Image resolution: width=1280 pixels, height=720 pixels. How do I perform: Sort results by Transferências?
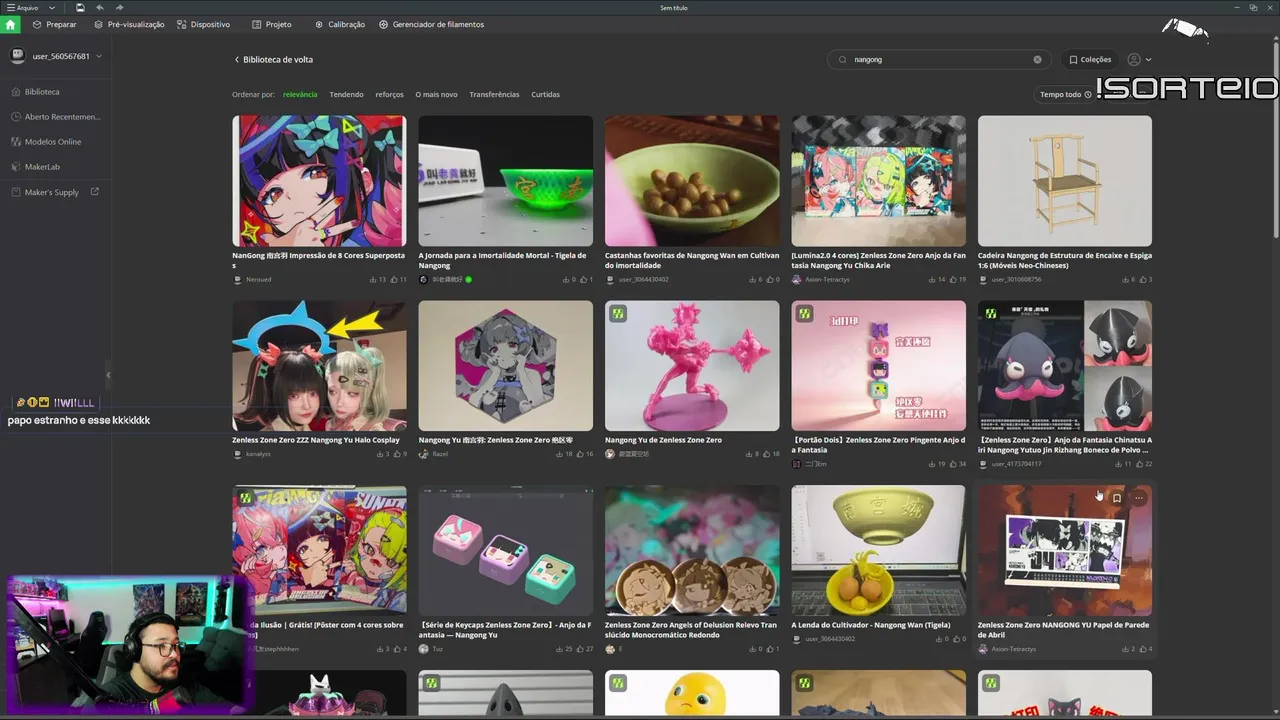(x=494, y=95)
